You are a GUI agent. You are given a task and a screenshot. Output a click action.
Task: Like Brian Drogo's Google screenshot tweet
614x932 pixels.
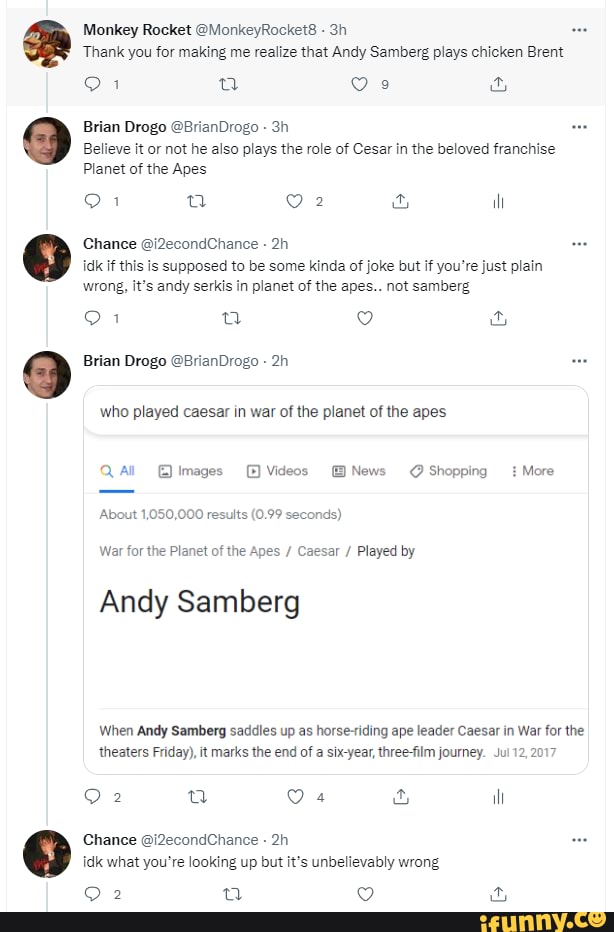click(295, 797)
